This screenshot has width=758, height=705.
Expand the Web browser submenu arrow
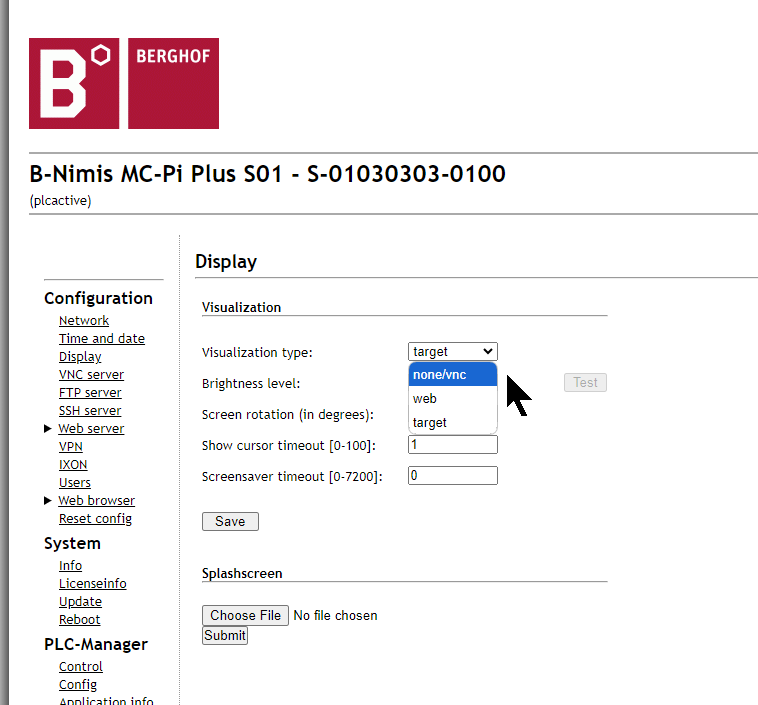point(47,500)
